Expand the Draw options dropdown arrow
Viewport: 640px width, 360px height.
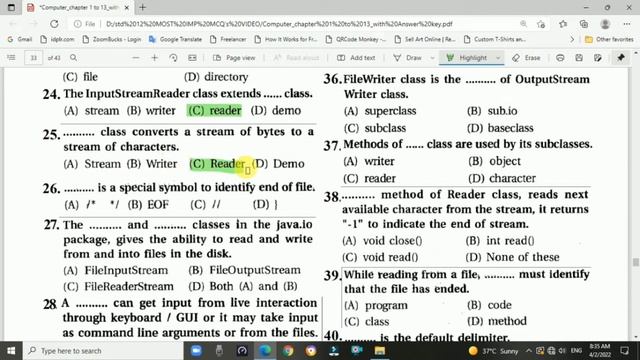(432, 58)
